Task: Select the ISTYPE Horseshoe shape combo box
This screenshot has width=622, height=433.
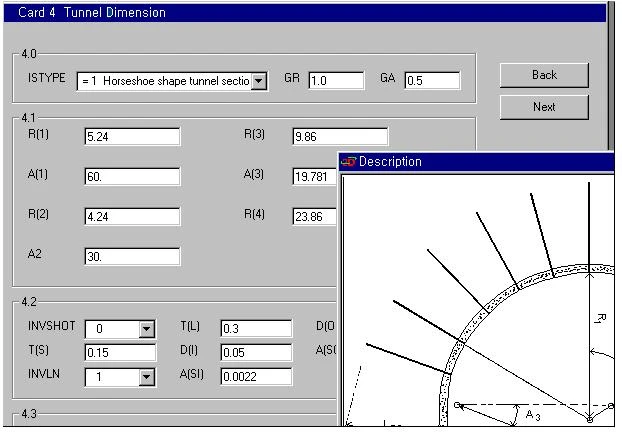Action: point(172,81)
